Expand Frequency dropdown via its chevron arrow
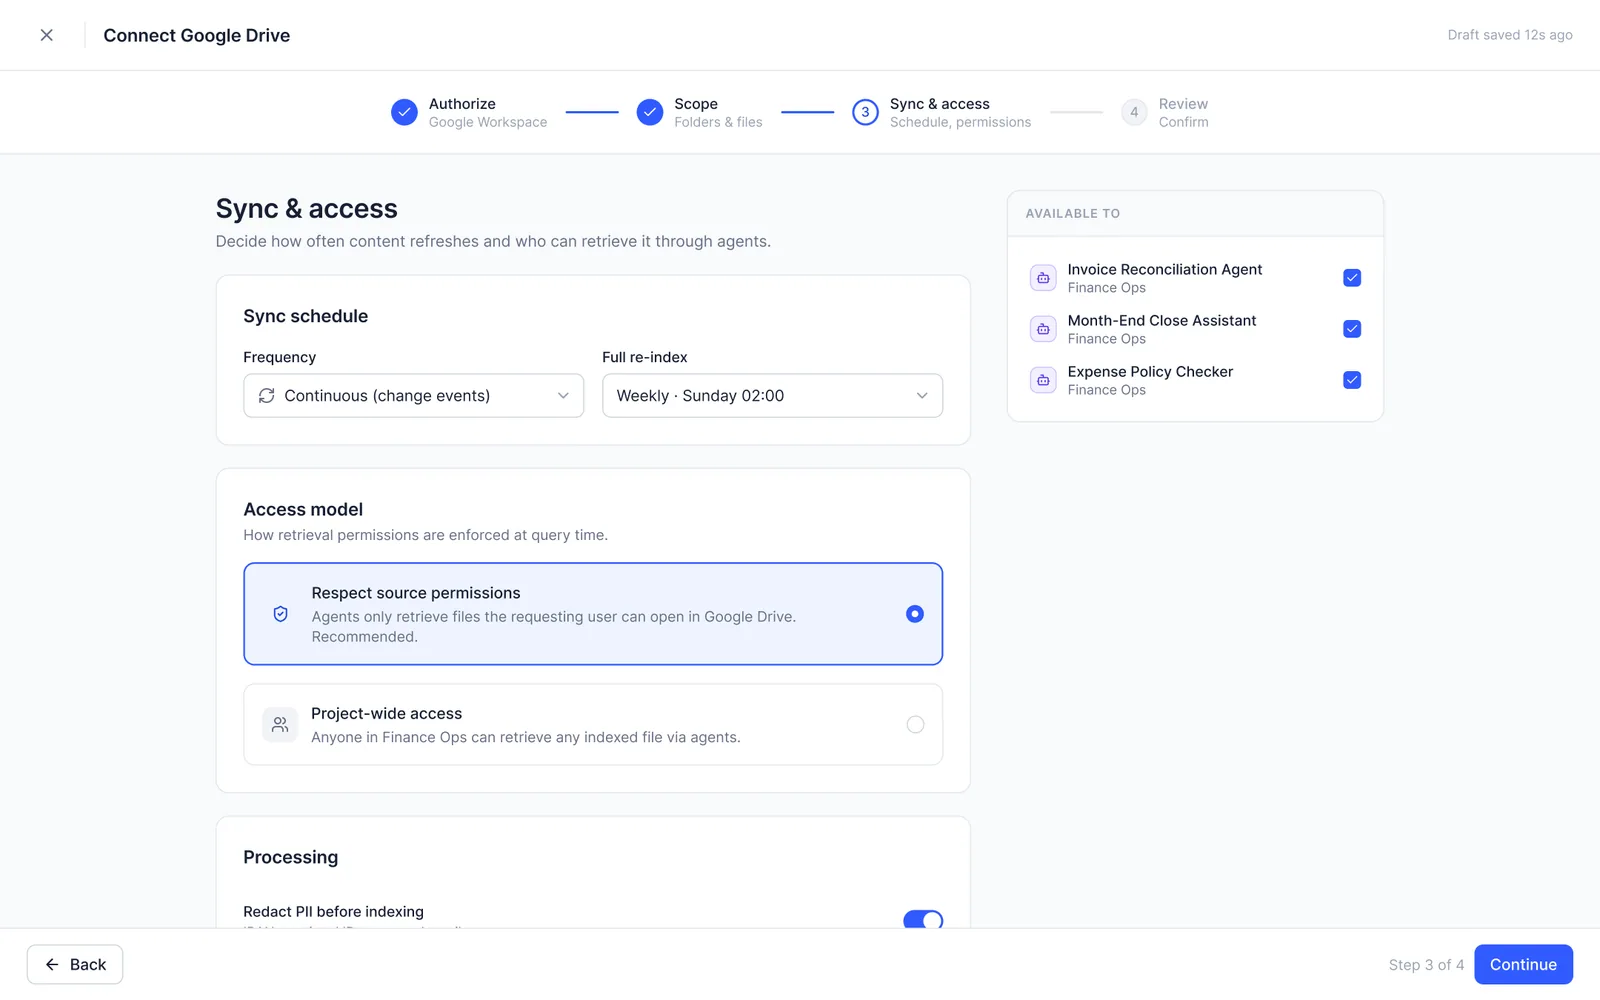This screenshot has width=1600, height=1000. [563, 396]
